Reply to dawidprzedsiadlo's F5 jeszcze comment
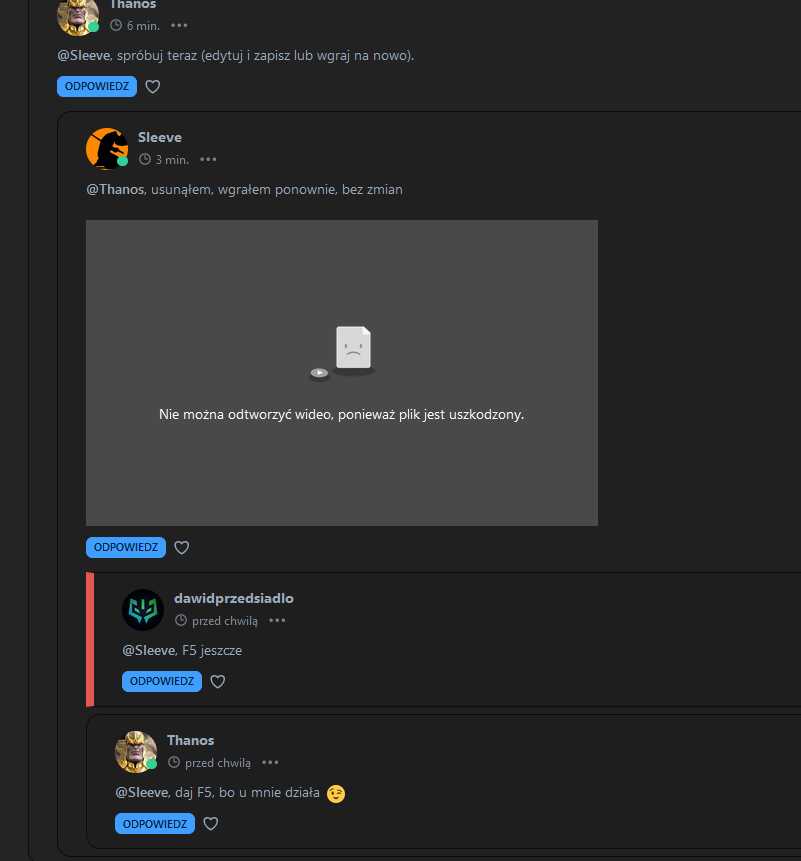This screenshot has height=861, width=801. (162, 681)
